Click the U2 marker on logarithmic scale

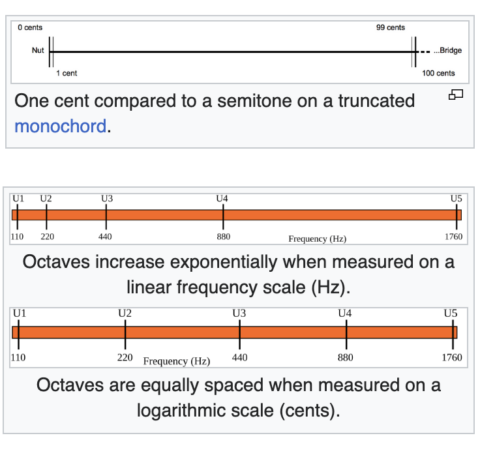(125, 313)
